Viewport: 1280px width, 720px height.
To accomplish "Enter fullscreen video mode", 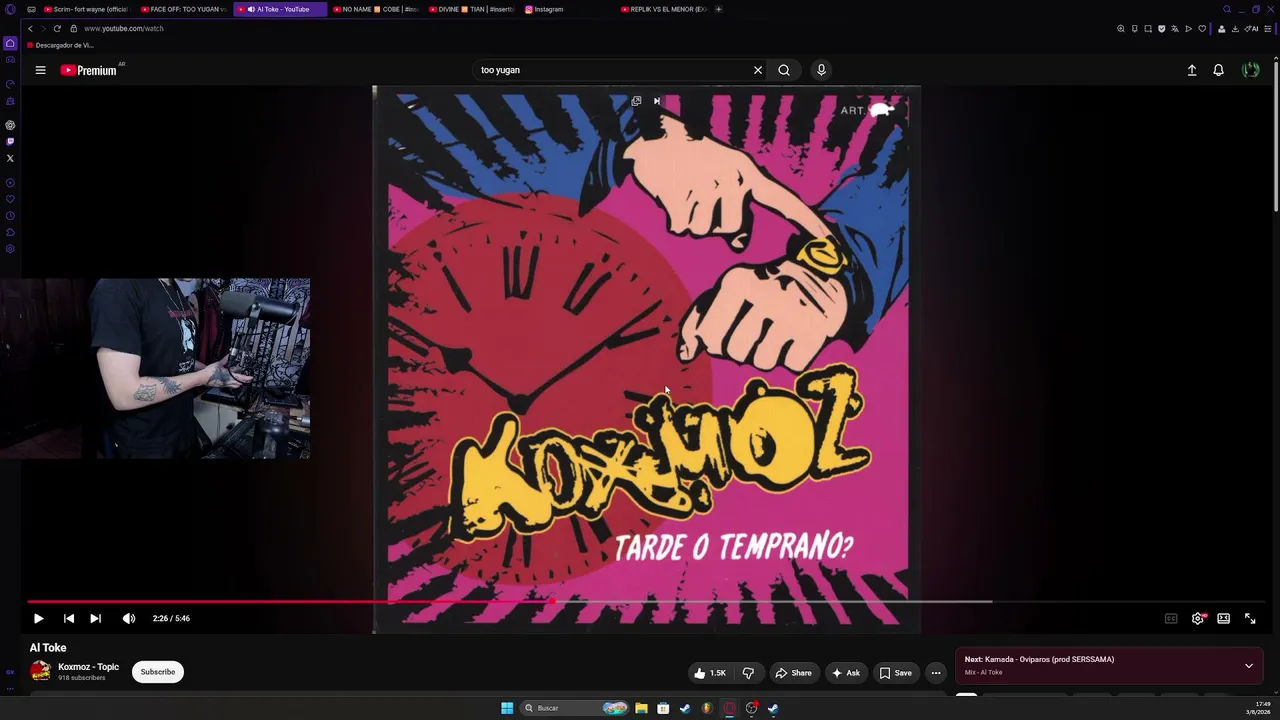I will pos(1250,618).
